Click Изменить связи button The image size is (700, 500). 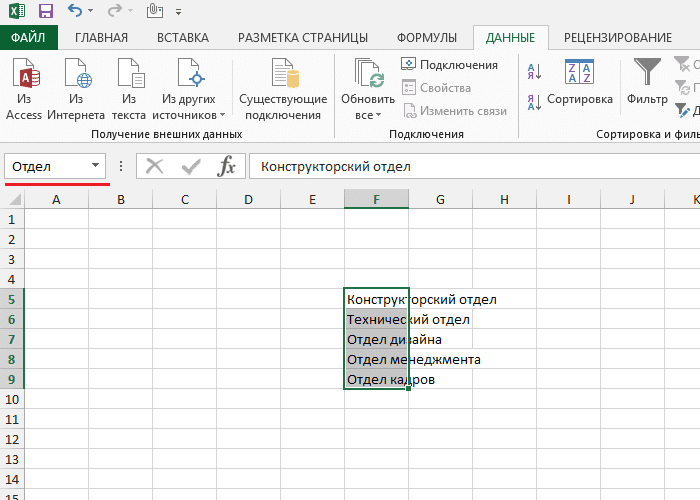455,111
